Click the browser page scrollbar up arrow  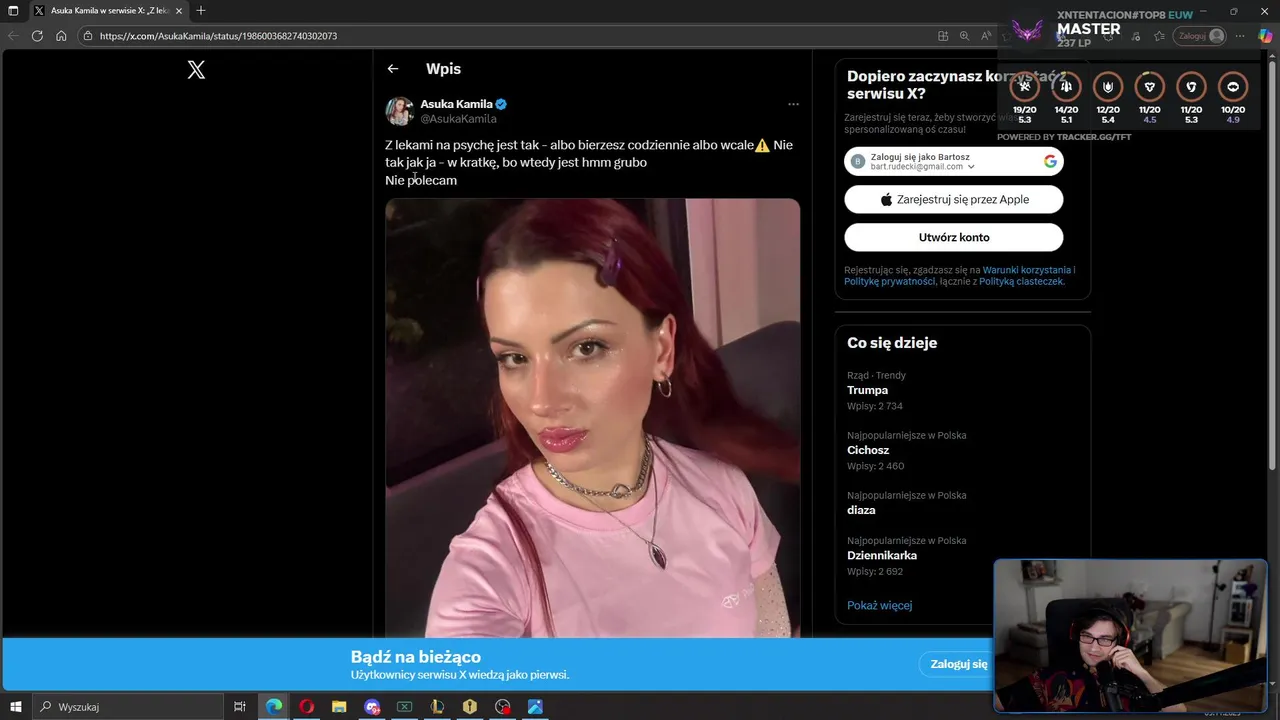[x=1274, y=56]
